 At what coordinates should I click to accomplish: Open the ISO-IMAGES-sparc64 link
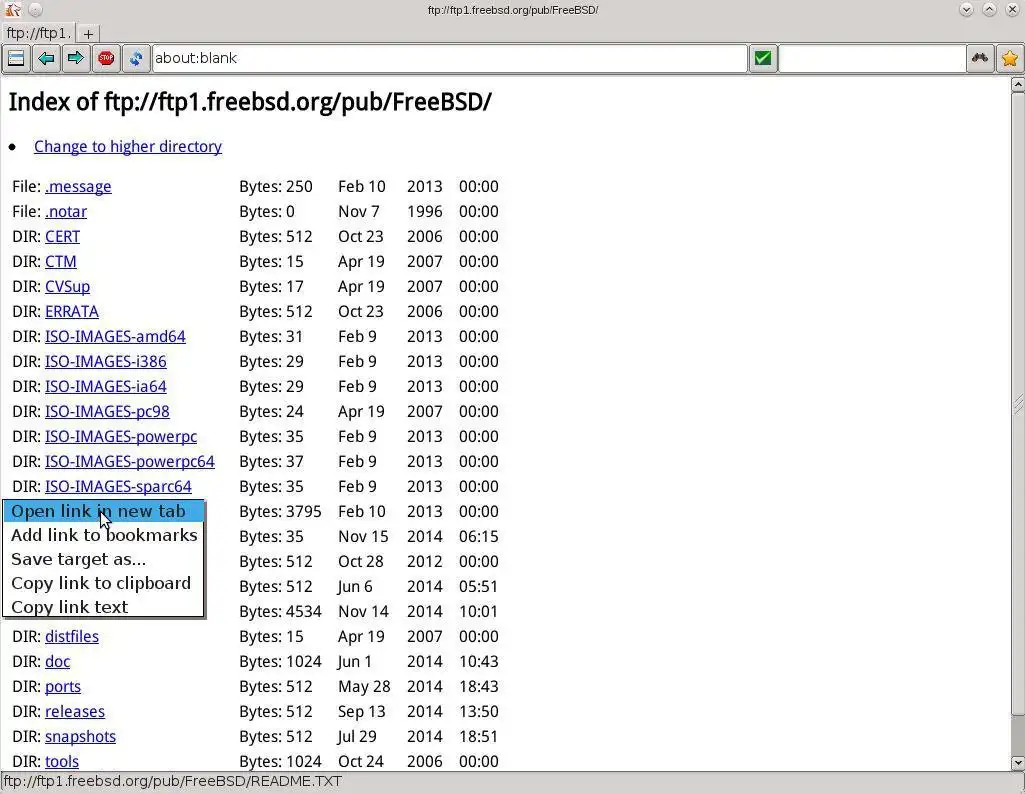(x=118, y=487)
